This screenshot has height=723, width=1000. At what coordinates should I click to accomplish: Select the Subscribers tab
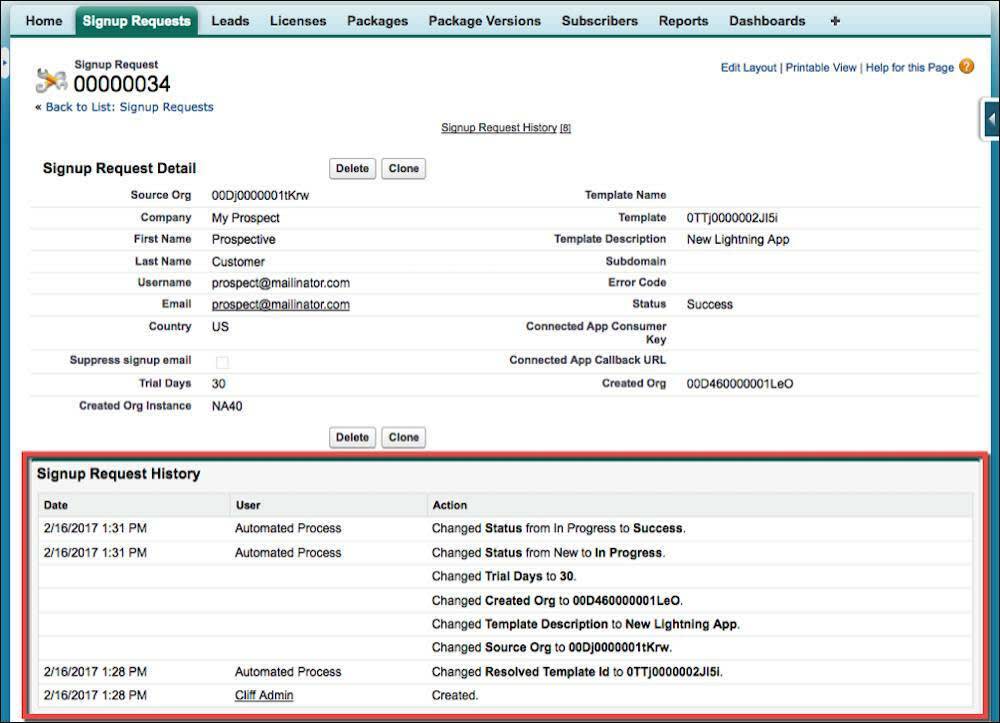click(599, 20)
